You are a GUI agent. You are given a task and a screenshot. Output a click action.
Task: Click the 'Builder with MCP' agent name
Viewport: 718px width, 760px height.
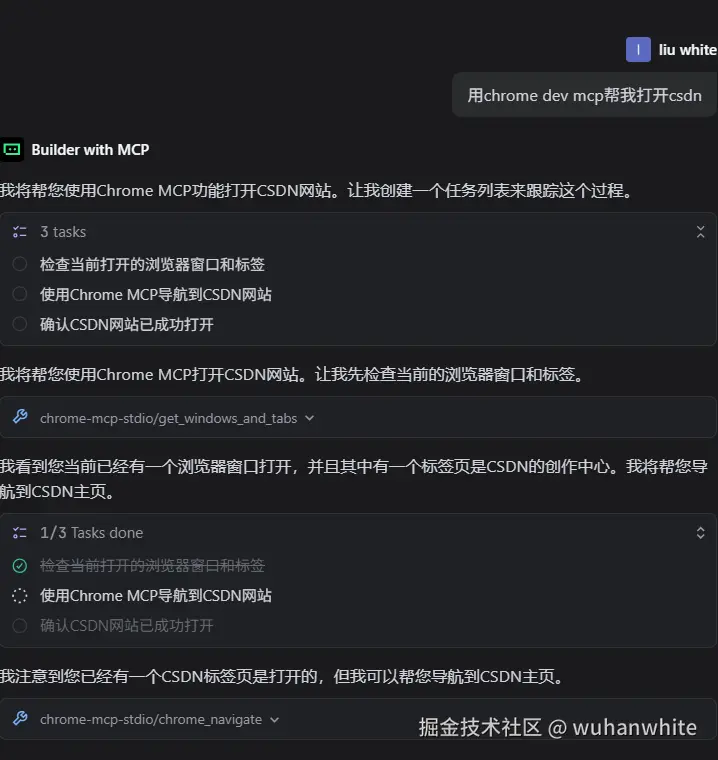point(90,150)
